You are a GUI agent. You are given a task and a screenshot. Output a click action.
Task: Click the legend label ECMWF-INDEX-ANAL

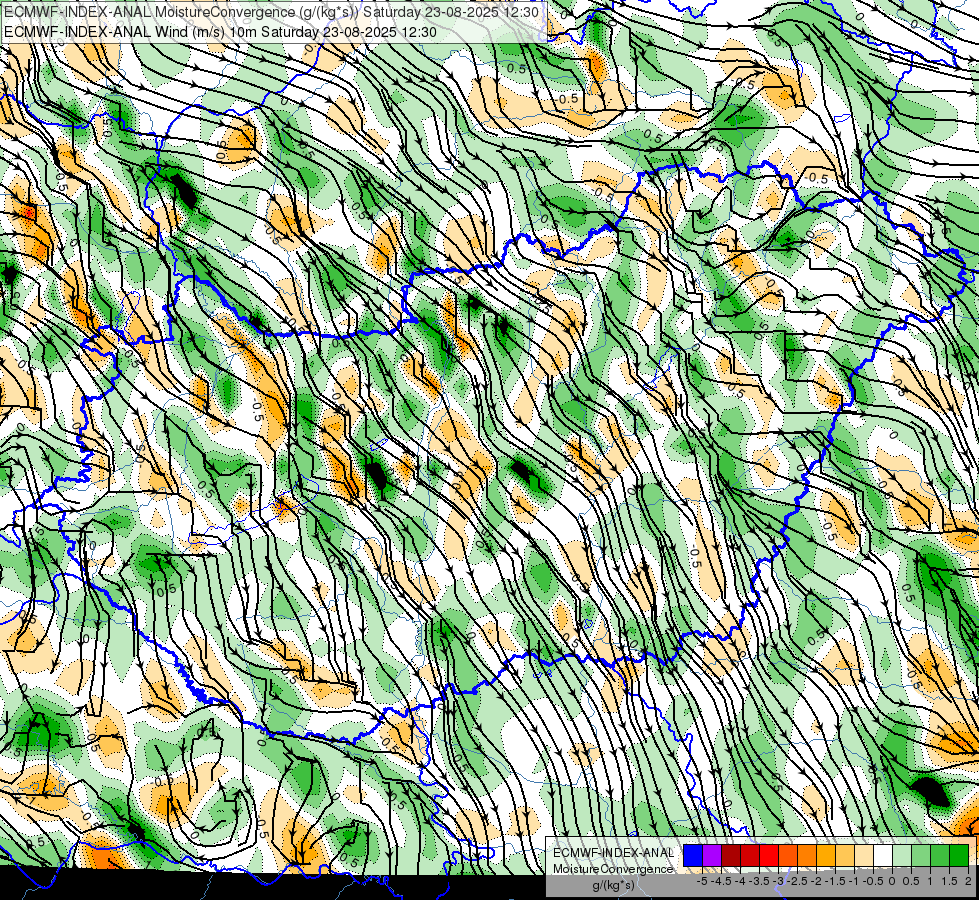click(614, 853)
